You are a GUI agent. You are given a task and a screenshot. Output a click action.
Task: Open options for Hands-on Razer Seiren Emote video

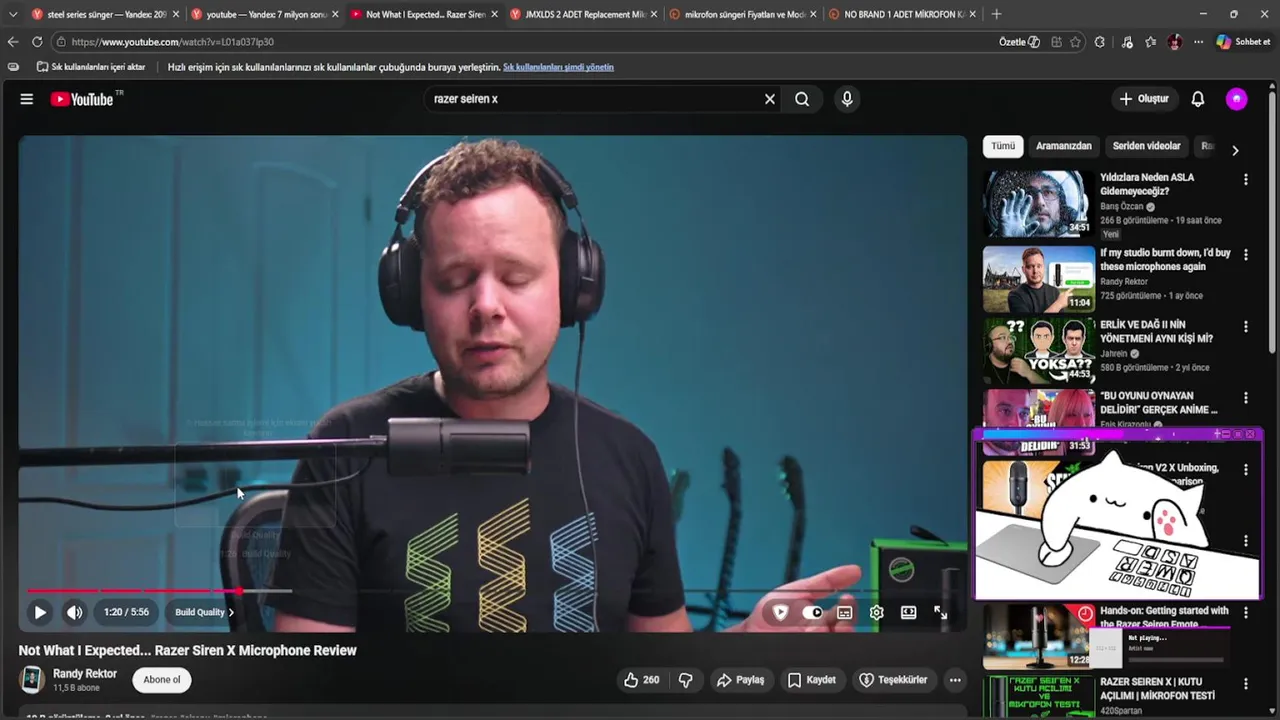[1246, 612]
